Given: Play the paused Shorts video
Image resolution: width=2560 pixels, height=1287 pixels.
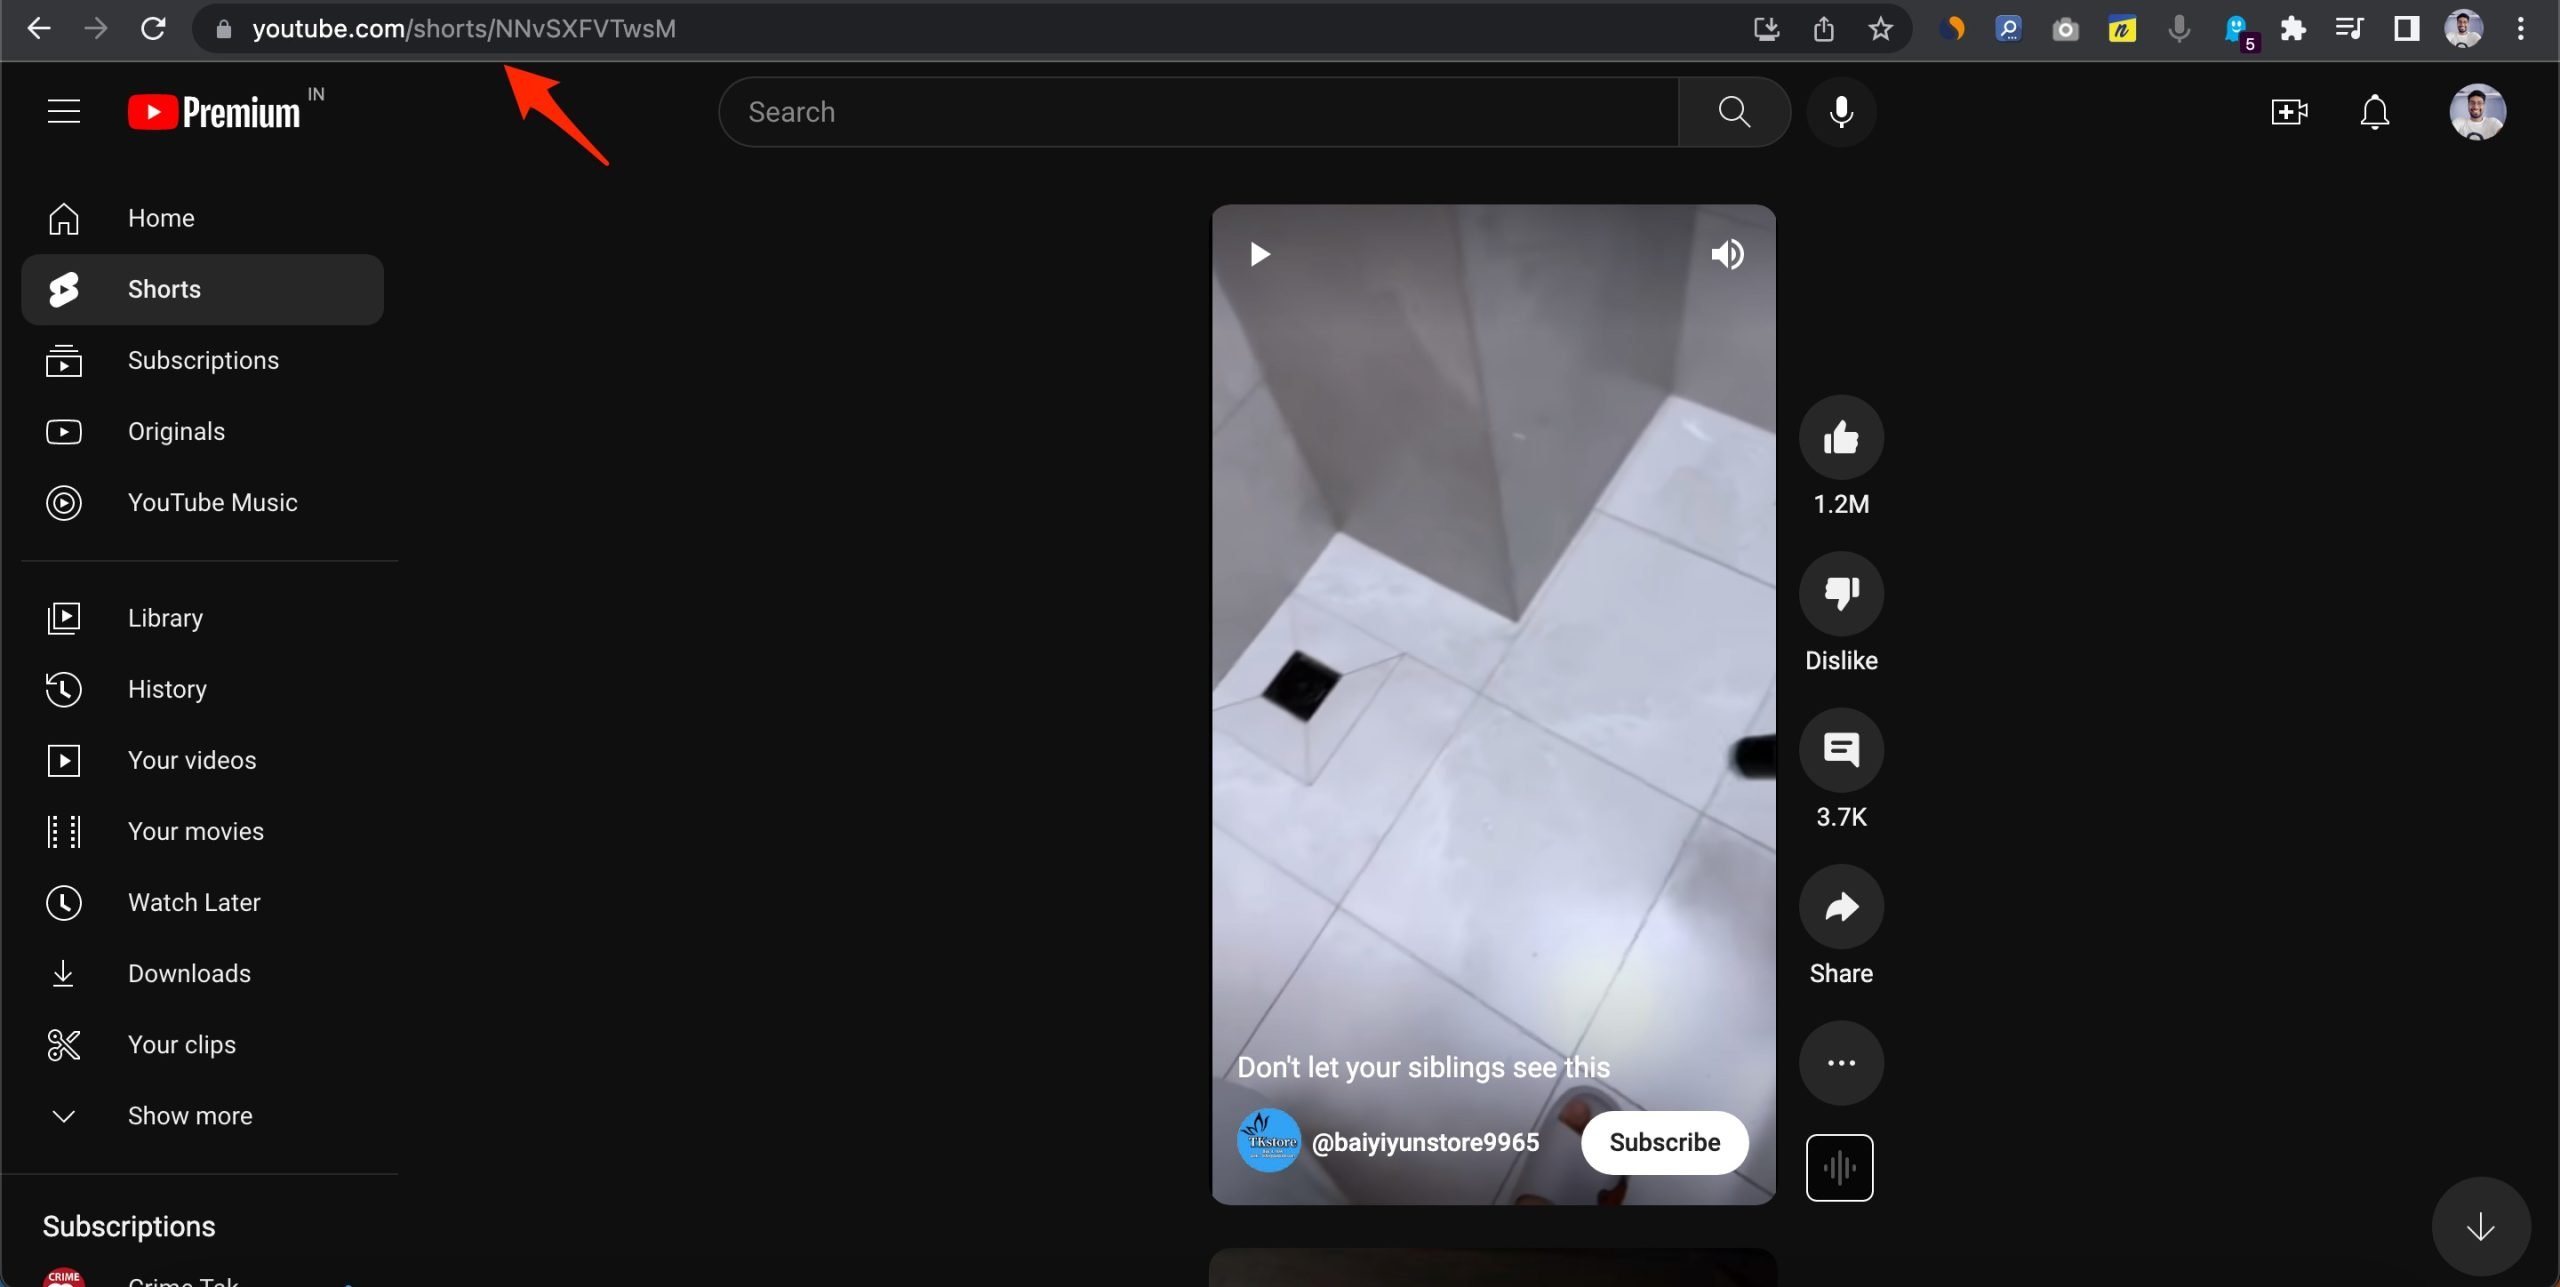Looking at the screenshot, I should 1260,254.
